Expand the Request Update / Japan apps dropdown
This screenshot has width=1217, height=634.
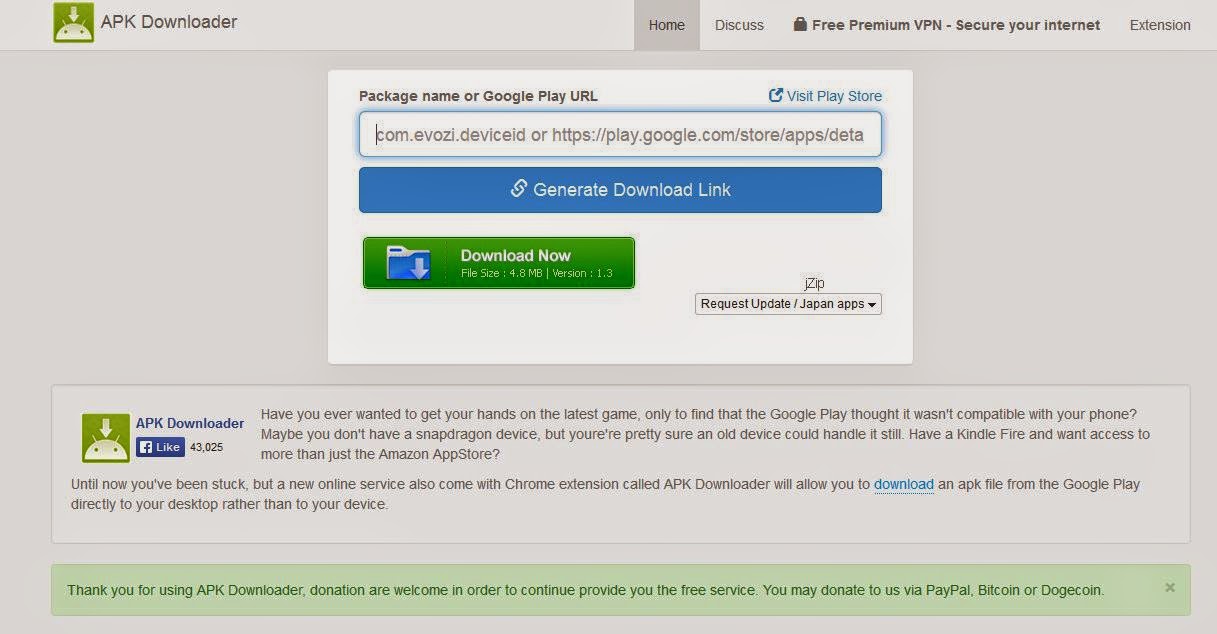[788, 304]
